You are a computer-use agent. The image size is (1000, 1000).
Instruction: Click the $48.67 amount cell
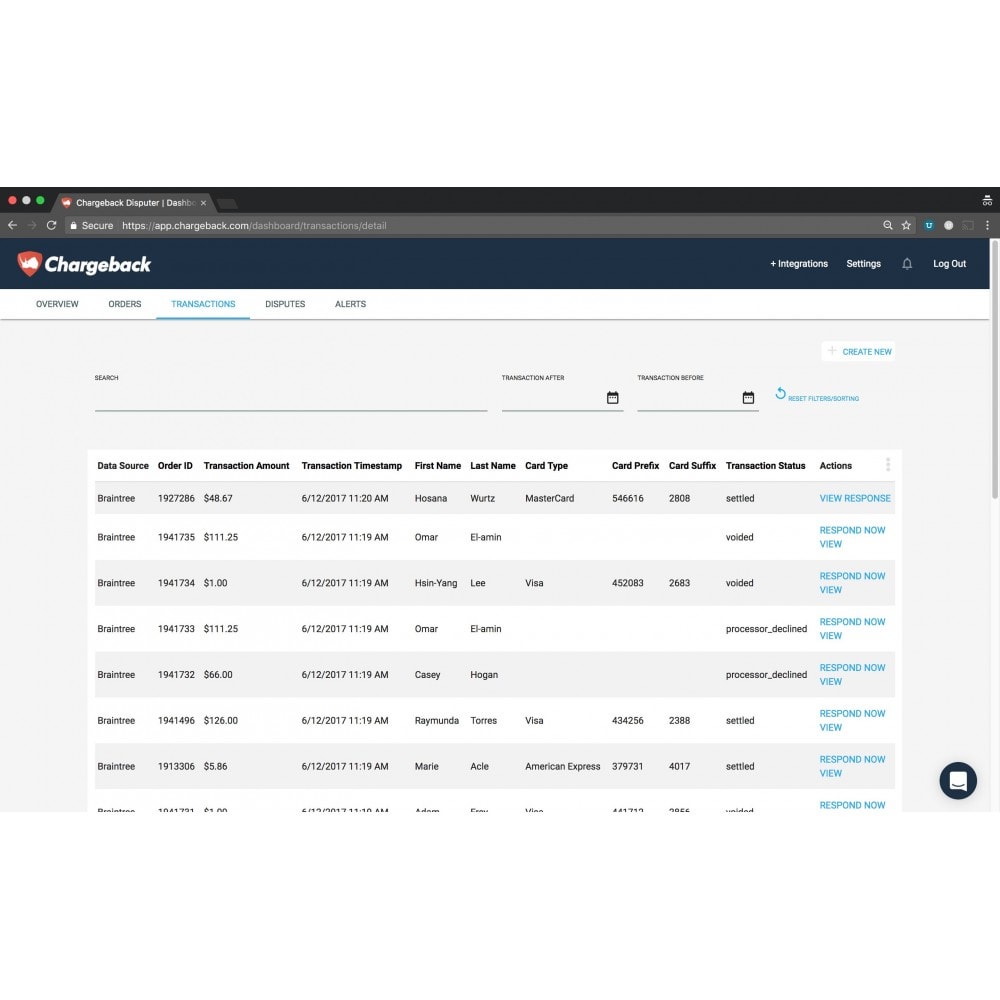click(x=217, y=498)
